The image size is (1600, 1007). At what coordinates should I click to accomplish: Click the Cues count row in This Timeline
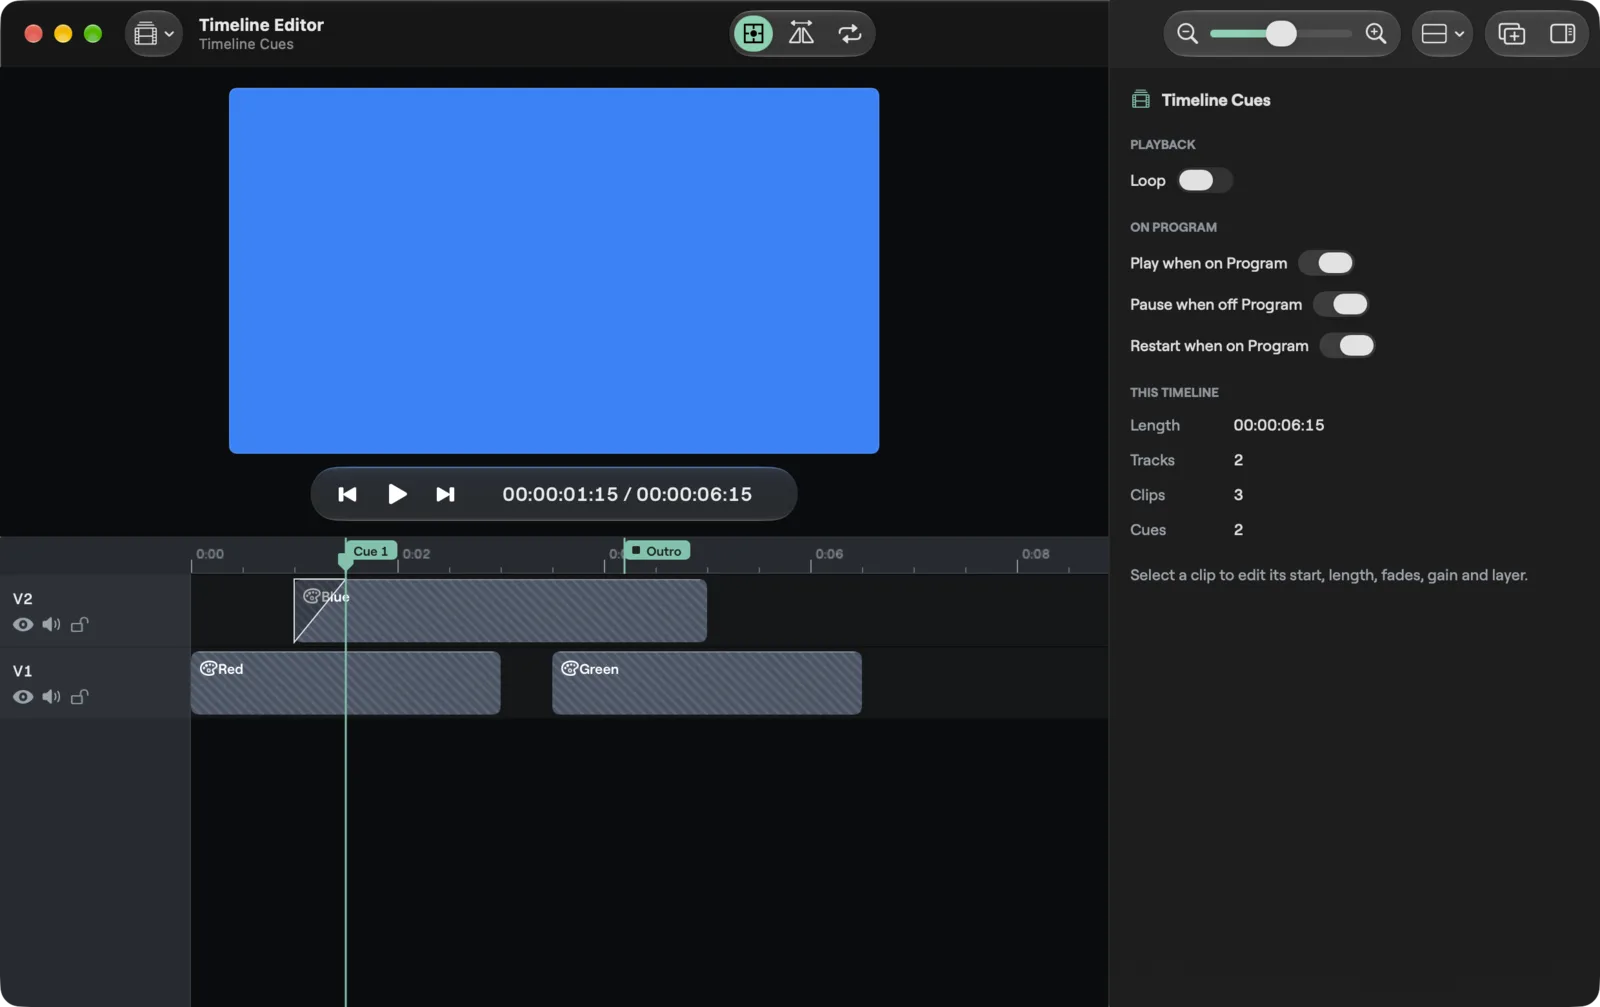pyautogui.click(x=1187, y=530)
